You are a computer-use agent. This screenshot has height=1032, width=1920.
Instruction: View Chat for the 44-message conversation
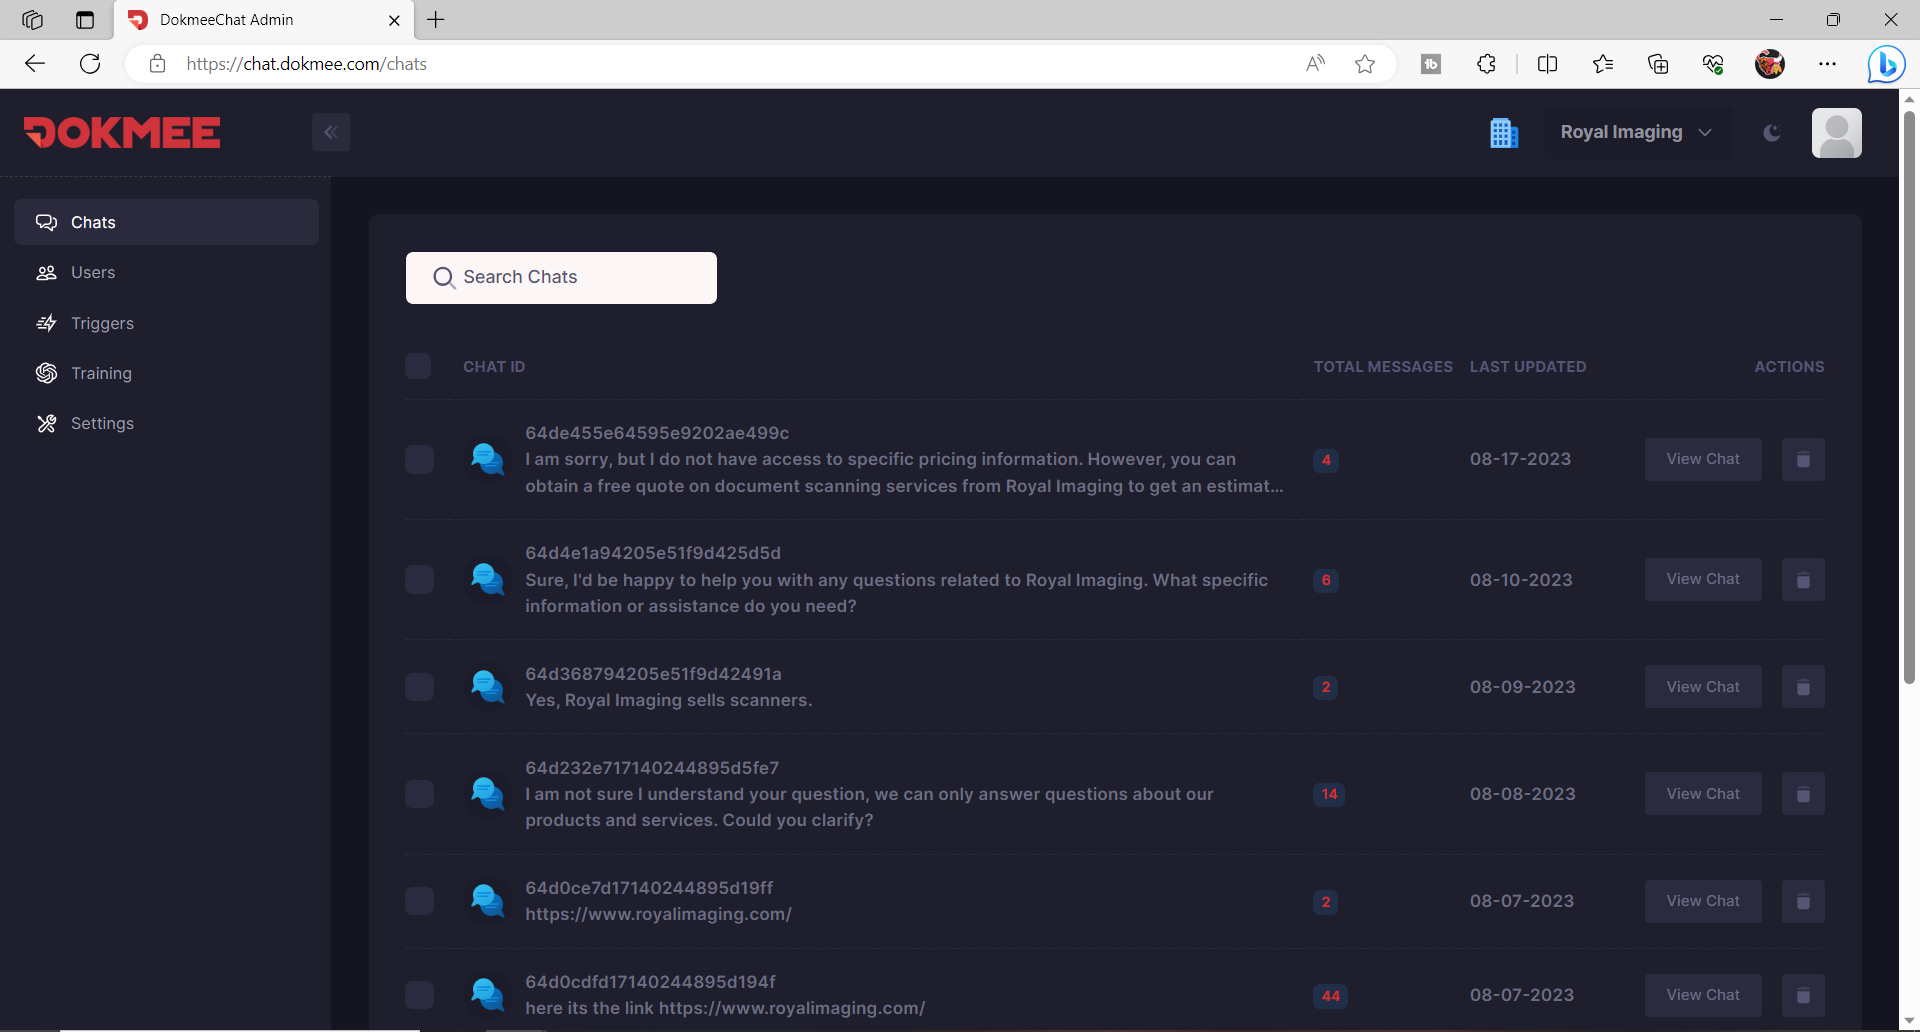click(1702, 995)
